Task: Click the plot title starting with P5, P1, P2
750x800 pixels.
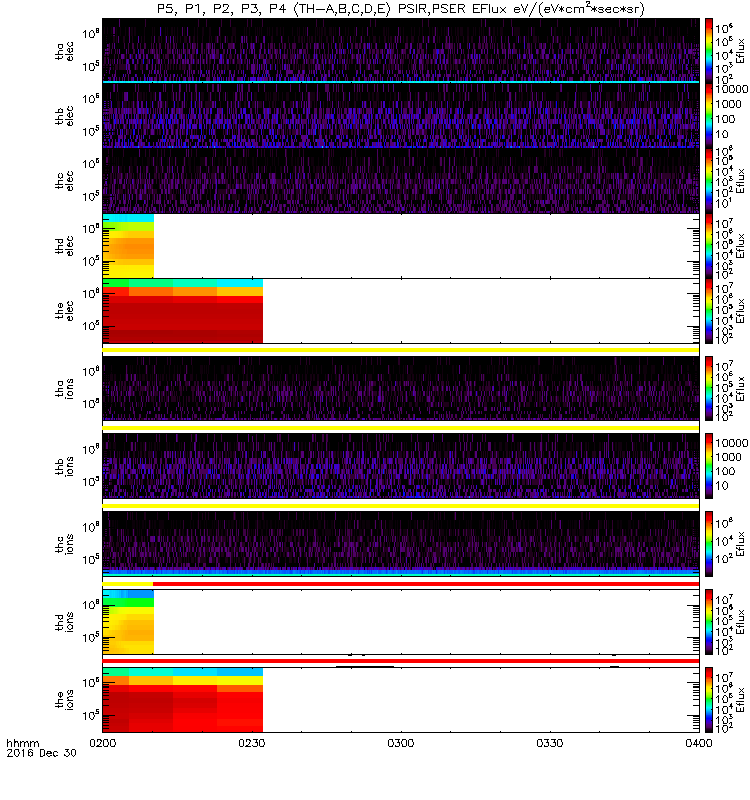Action: coord(401,9)
